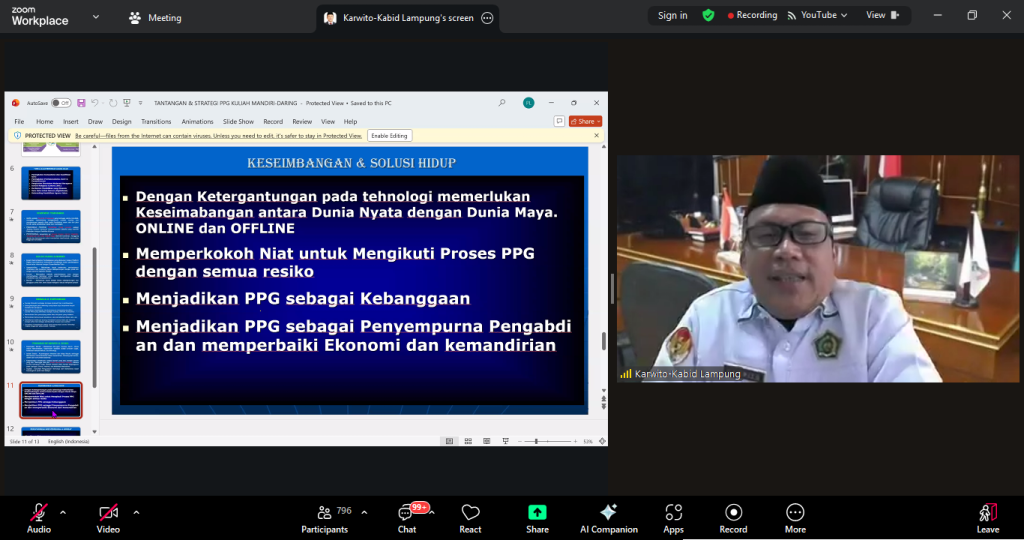Adjust the PowerPoint zoom slider

point(536,441)
